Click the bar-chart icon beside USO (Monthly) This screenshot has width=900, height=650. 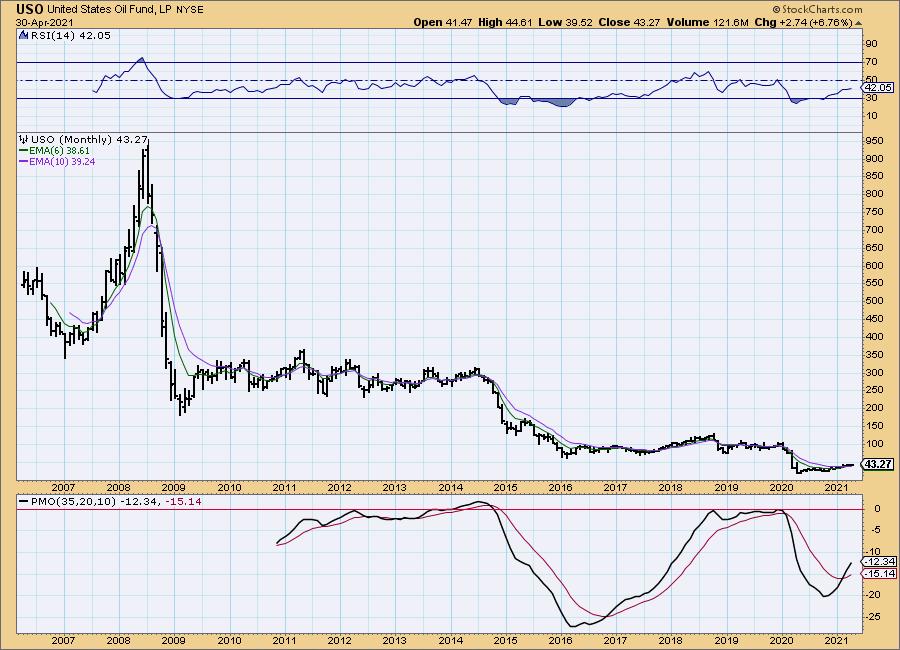pos(24,140)
